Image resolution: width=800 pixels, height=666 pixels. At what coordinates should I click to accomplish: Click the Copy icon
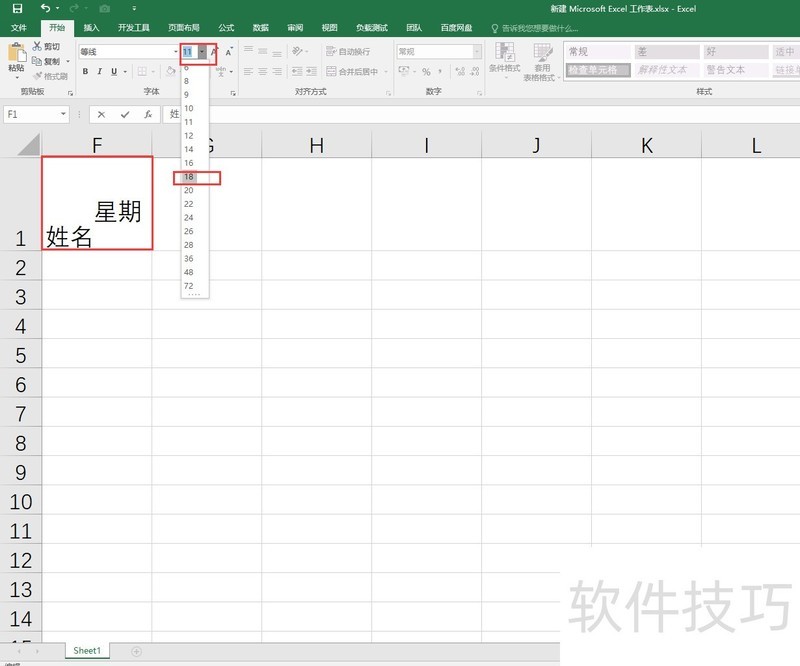[x=37, y=62]
